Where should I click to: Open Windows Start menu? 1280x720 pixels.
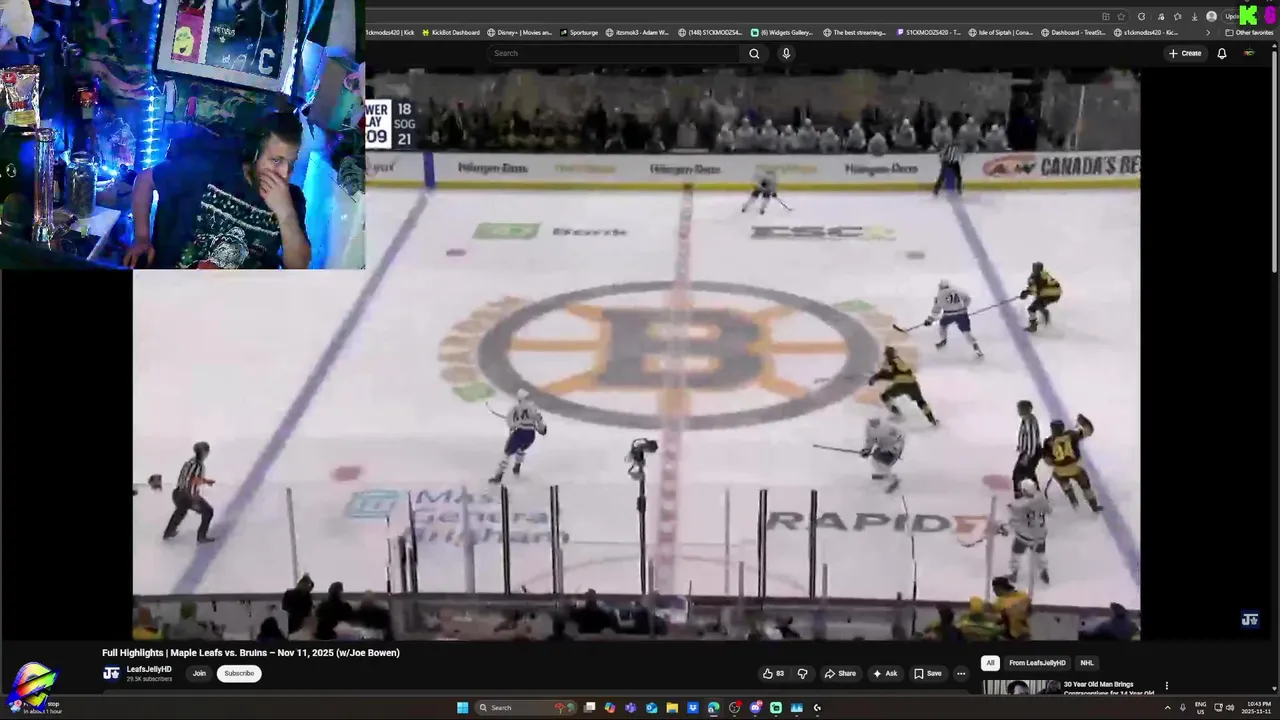462,708
